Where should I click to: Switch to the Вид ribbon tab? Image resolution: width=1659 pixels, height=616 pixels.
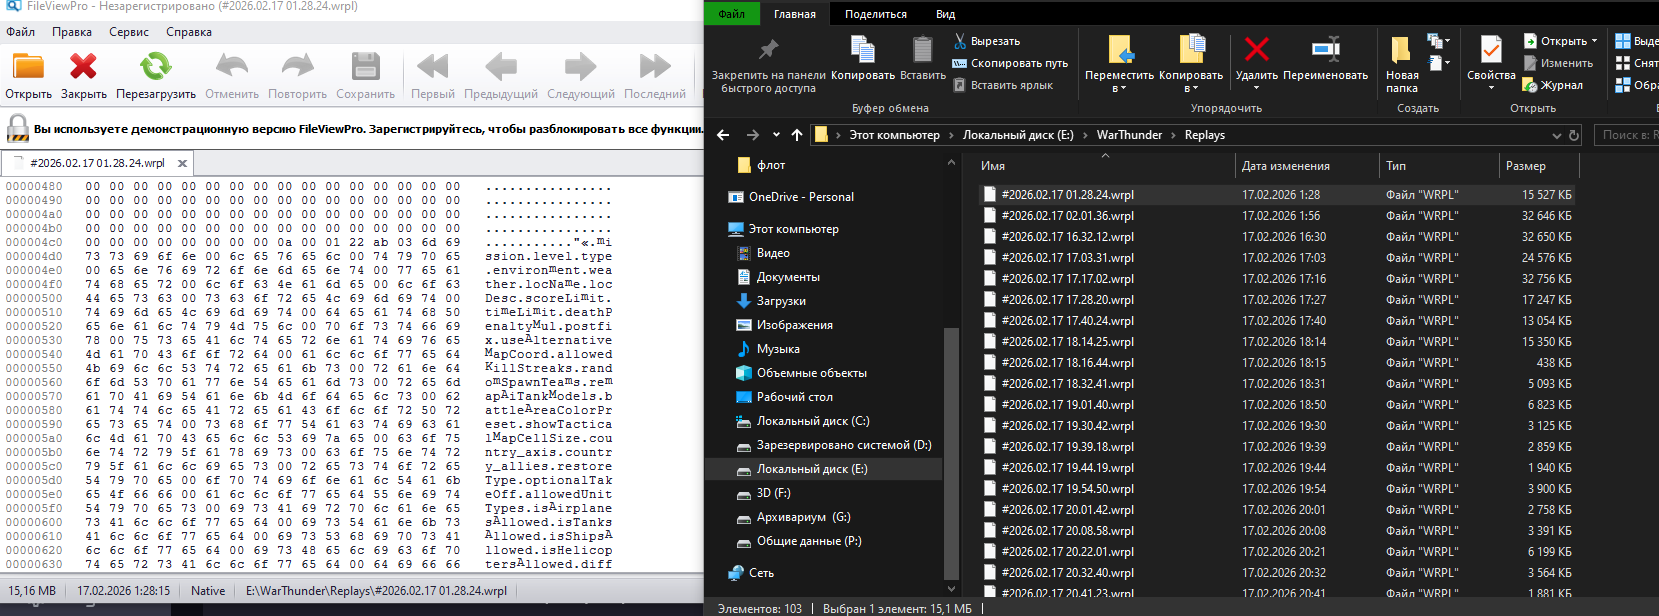pos(945,14)
